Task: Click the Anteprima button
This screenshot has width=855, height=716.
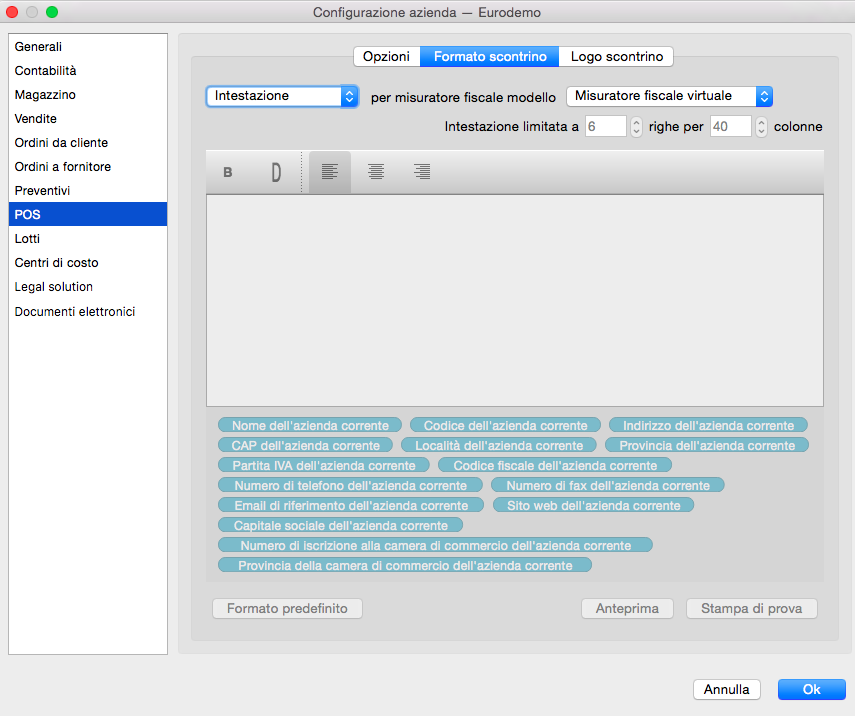Action: pos(627,608)
